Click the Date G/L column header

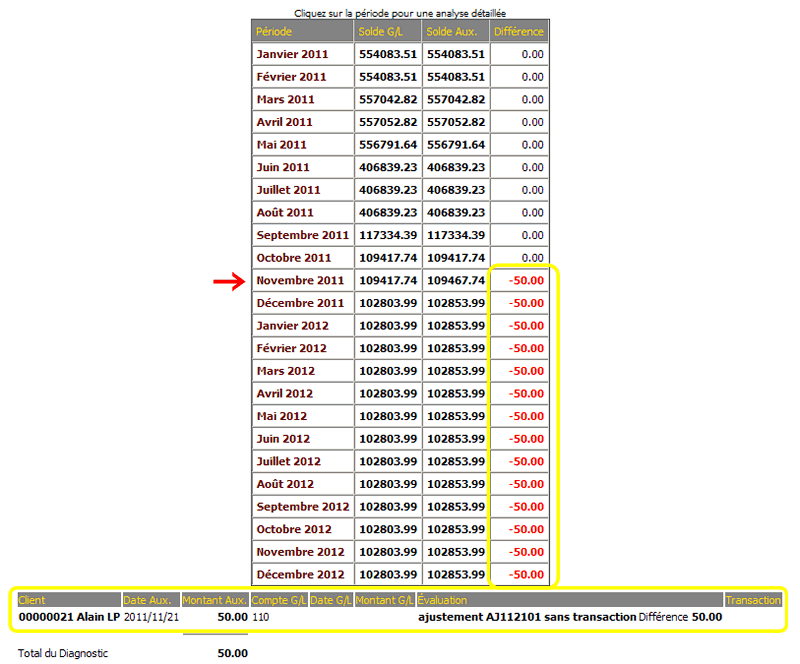332,600
